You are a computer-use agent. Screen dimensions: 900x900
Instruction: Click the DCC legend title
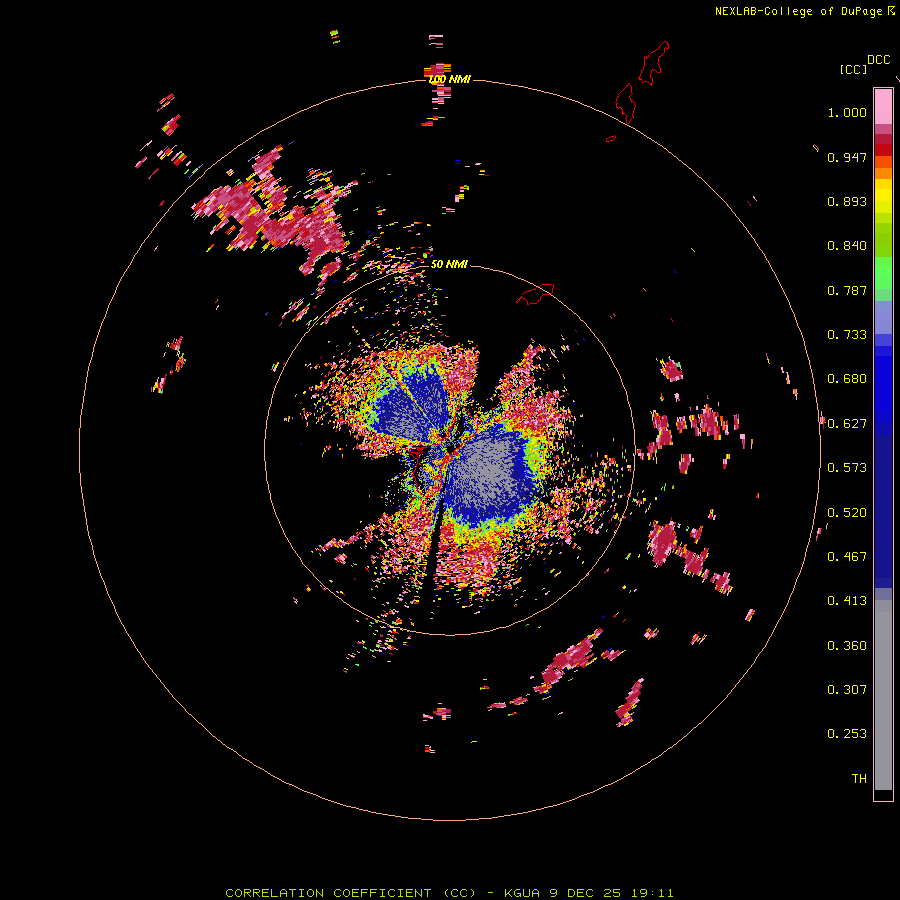pos(878,60)
